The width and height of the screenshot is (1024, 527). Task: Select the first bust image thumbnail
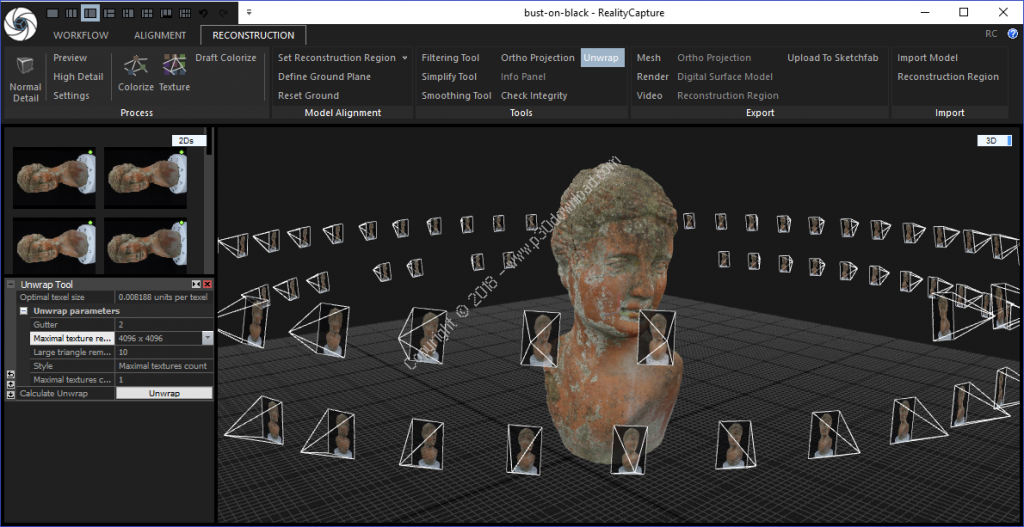[54, 177]
